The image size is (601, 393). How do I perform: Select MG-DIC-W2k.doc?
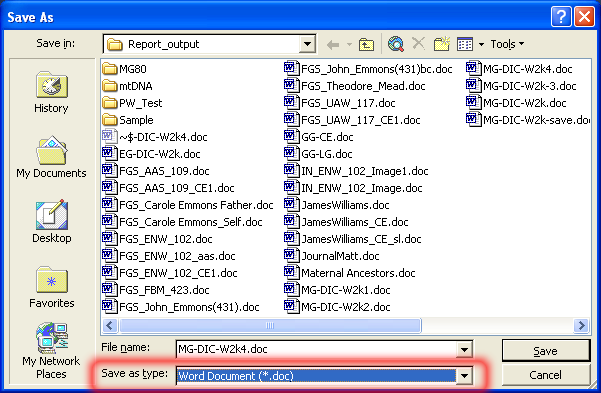[516, 103]
